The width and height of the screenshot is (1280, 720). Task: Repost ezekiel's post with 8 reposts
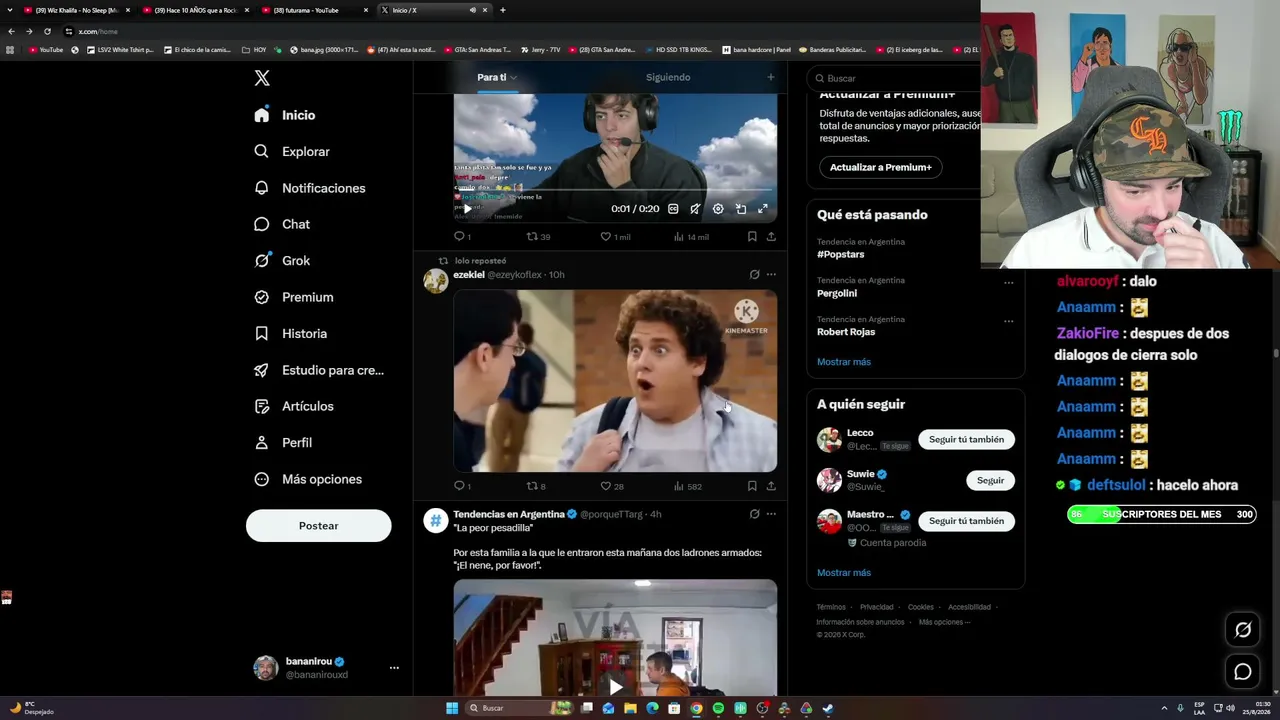(536, 486)
